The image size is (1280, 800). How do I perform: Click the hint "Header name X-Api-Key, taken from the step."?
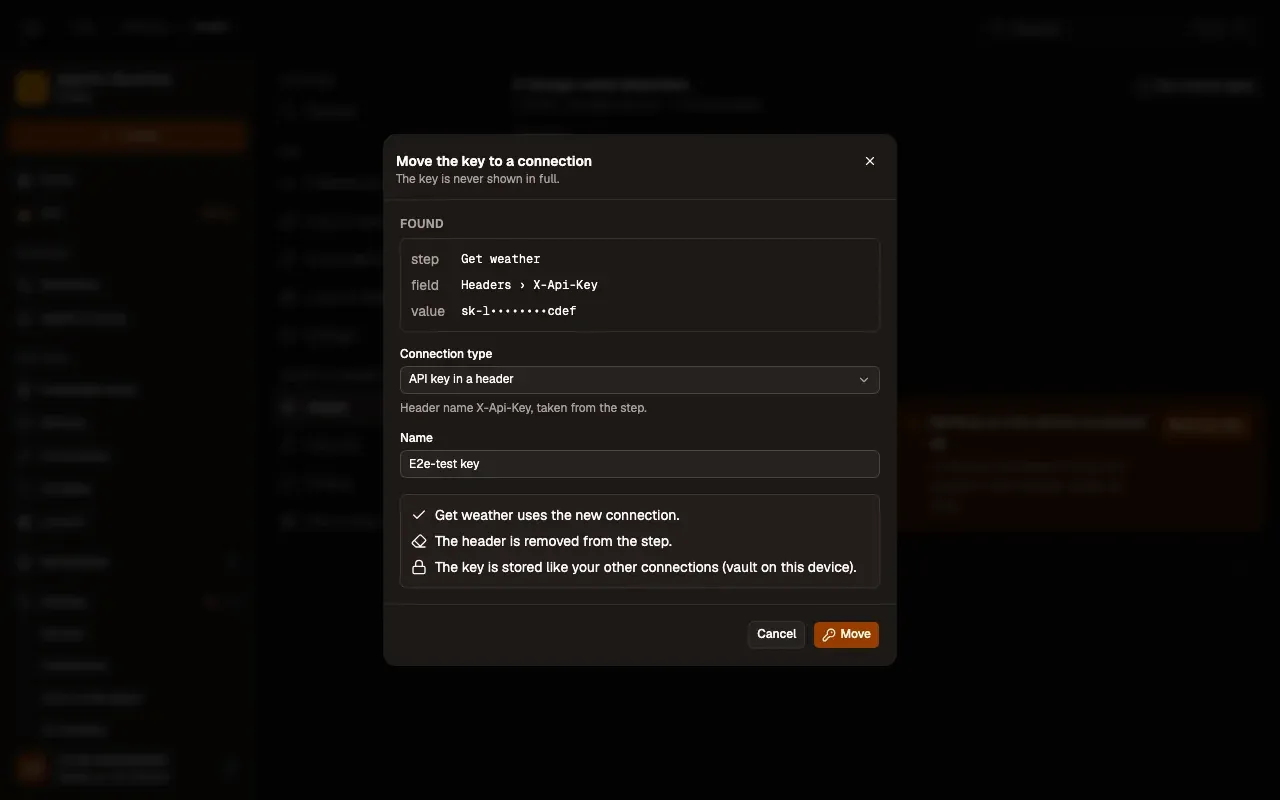coord(523,408)
